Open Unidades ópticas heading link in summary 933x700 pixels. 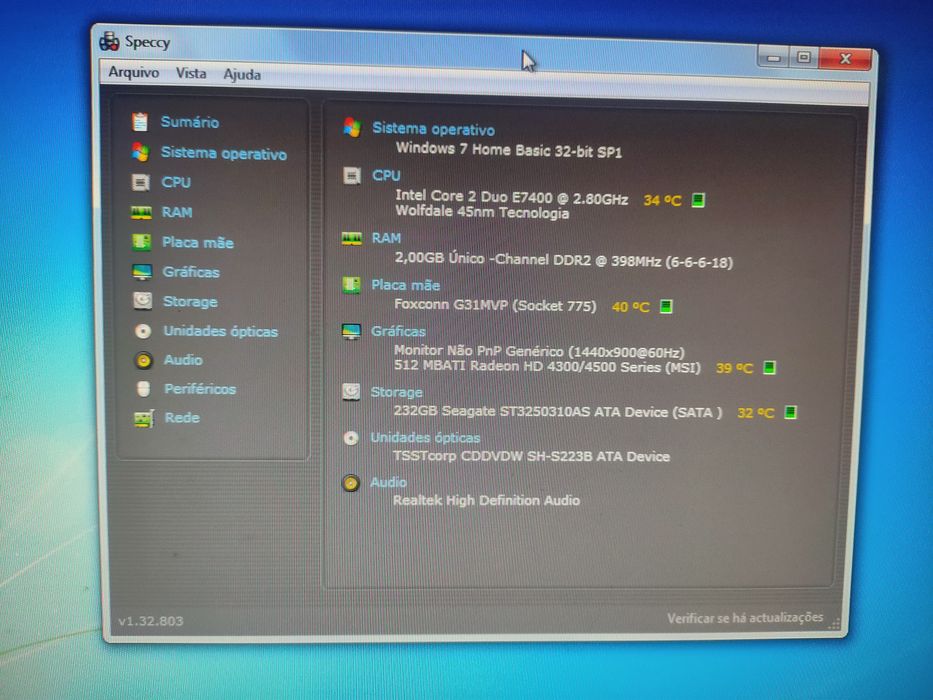tap(425, 438)
